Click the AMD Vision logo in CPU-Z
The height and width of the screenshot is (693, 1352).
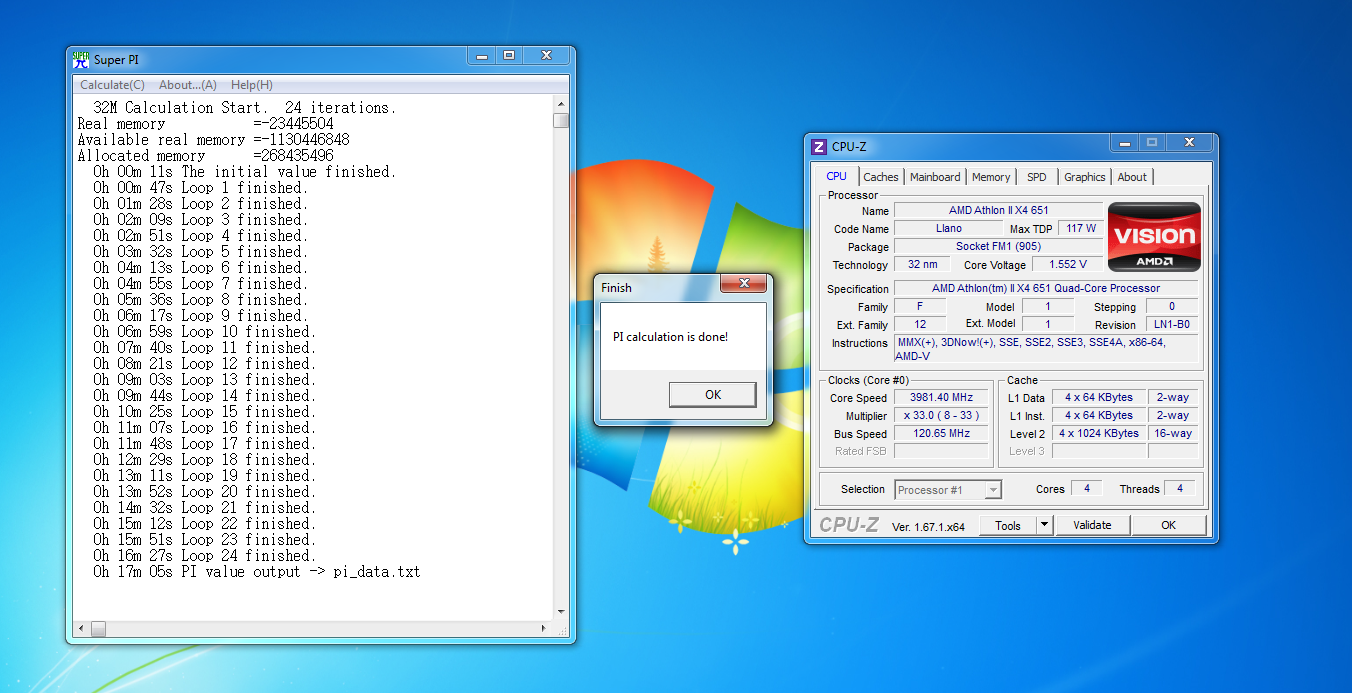[1154, 238]
